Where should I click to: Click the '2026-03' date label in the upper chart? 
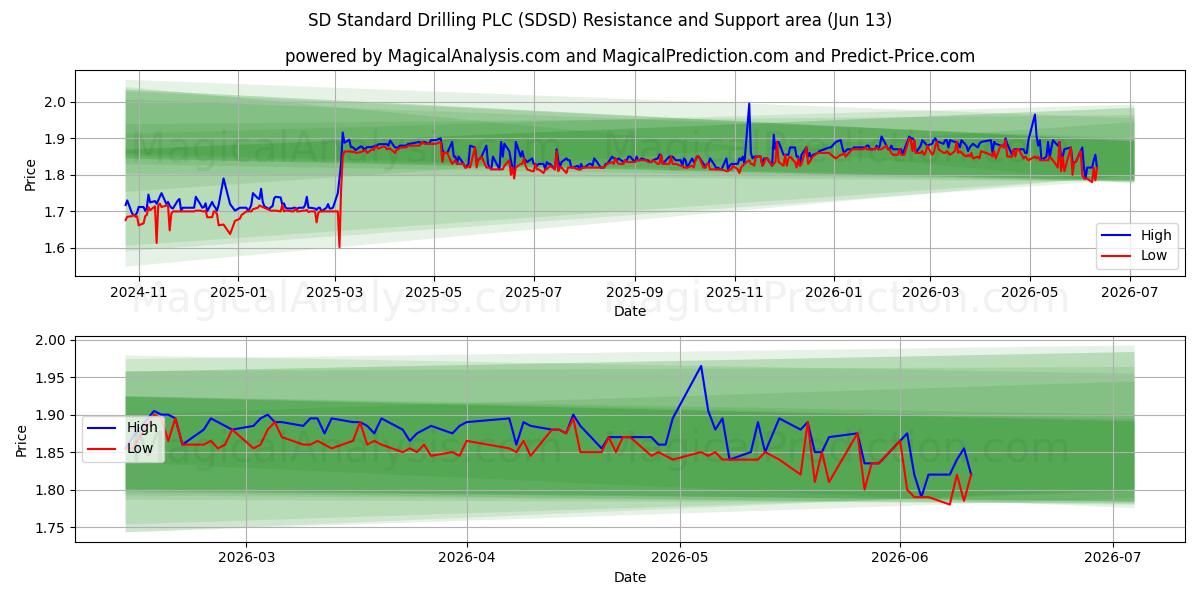(930, 292)
